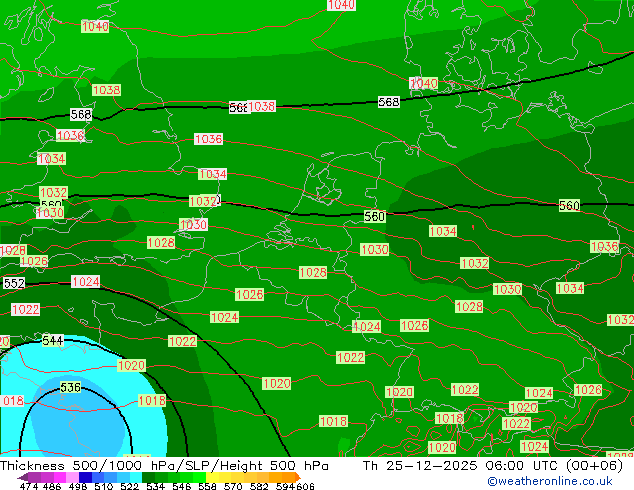Click legend value 570
Viewport: 634px width, 490px height.
click(233, 486)
